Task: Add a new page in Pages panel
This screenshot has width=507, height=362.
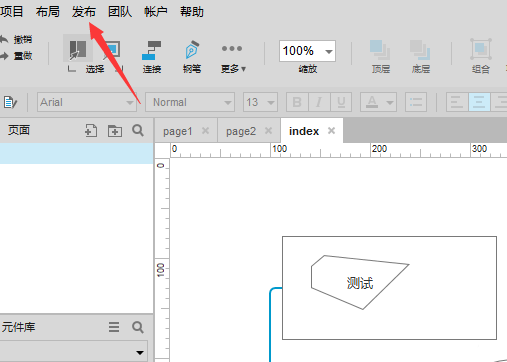Action: 91,131
